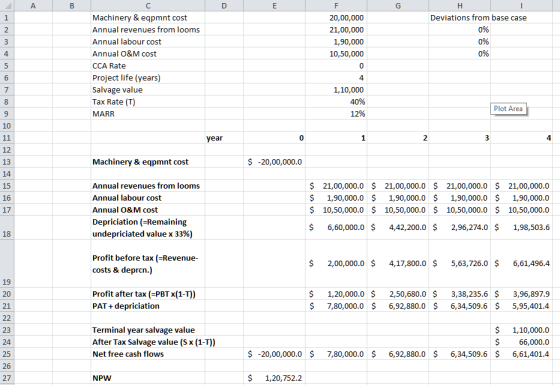Select tax rate 40% cell
The height and width of the screenshot is (385, 560).
(336, 102)
